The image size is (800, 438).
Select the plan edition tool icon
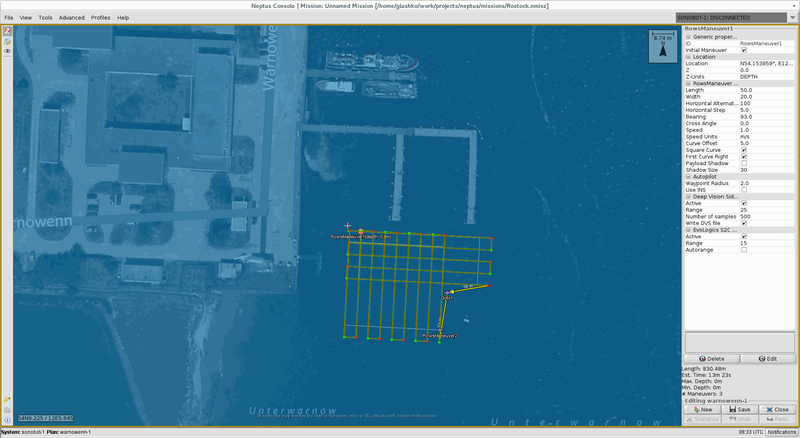coord(7,30)
